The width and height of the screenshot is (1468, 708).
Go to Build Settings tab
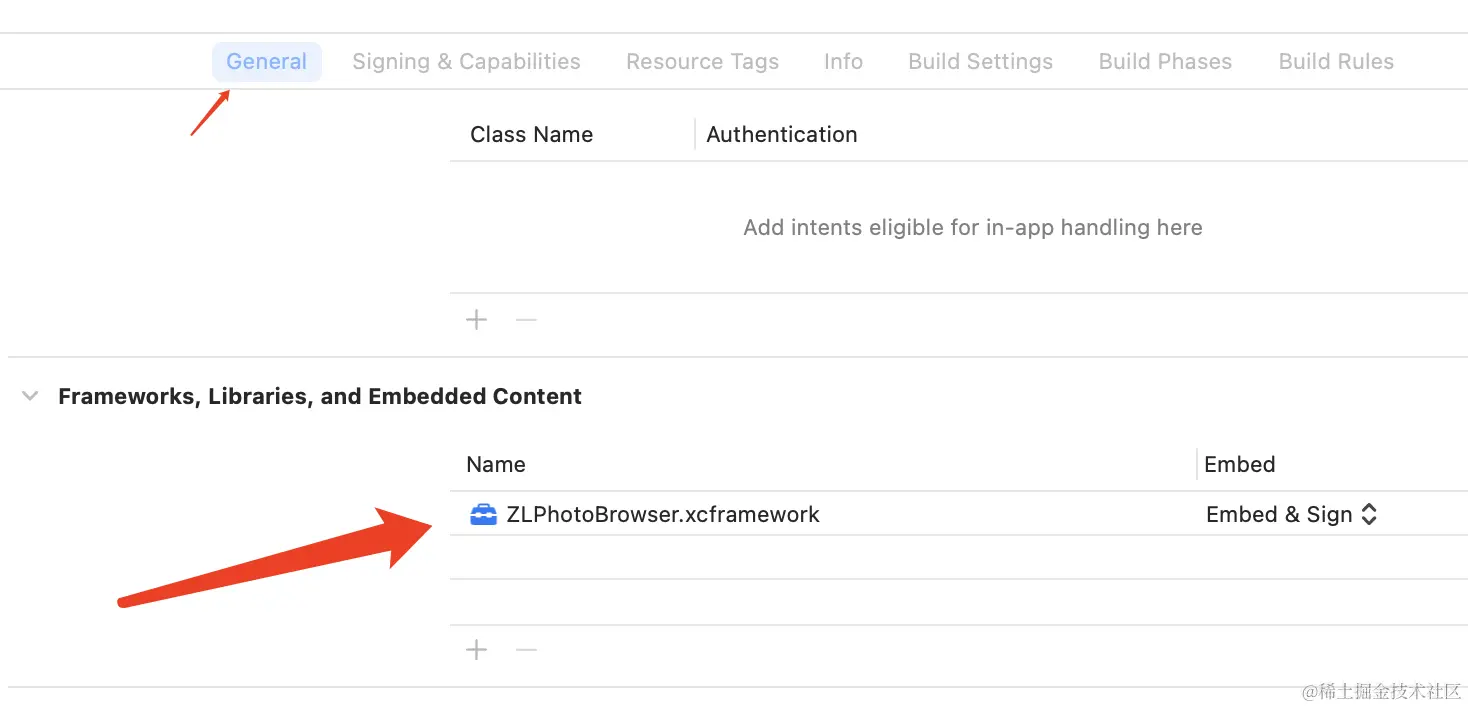980,61
